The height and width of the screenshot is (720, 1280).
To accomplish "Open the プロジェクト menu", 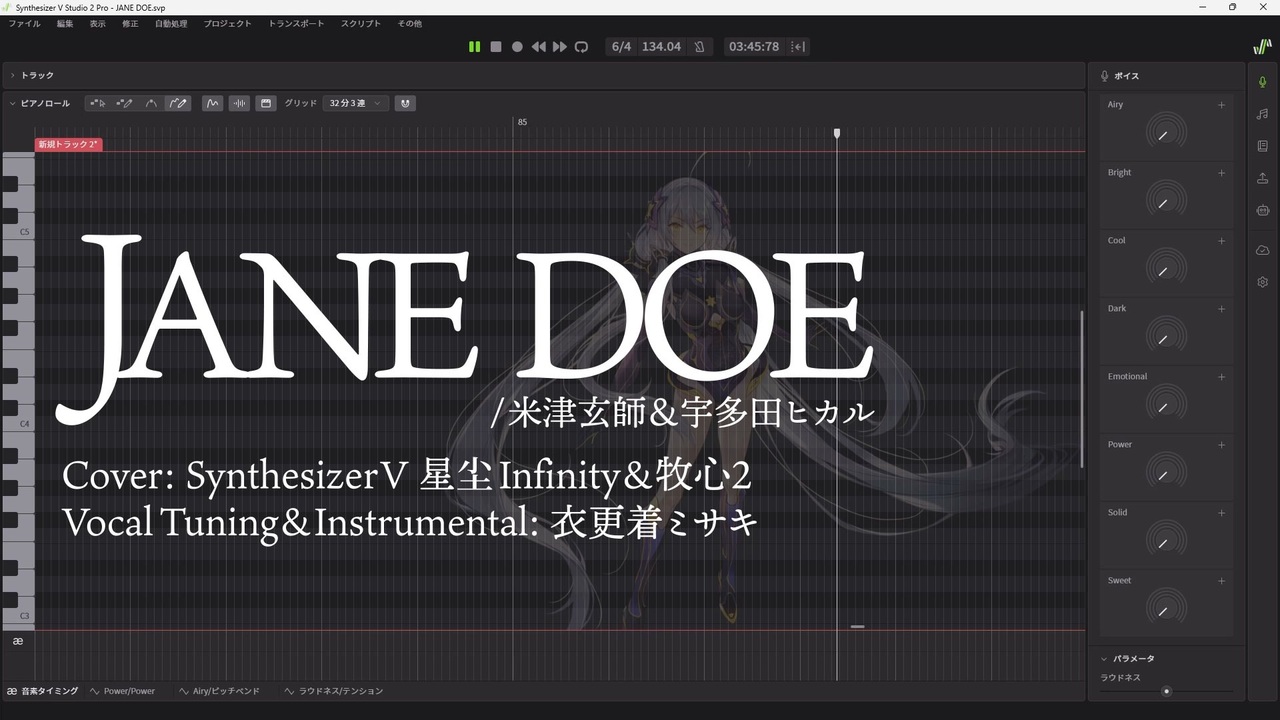I will point(228,23).
